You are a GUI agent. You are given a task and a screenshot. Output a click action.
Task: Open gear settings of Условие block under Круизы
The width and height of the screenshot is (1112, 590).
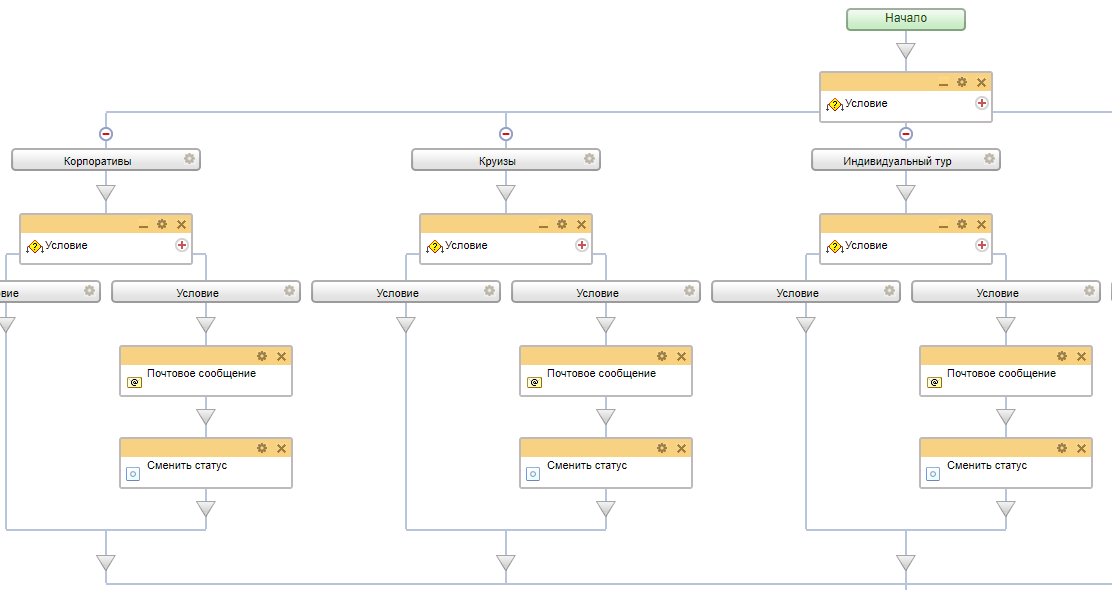[x=562, y=224]
